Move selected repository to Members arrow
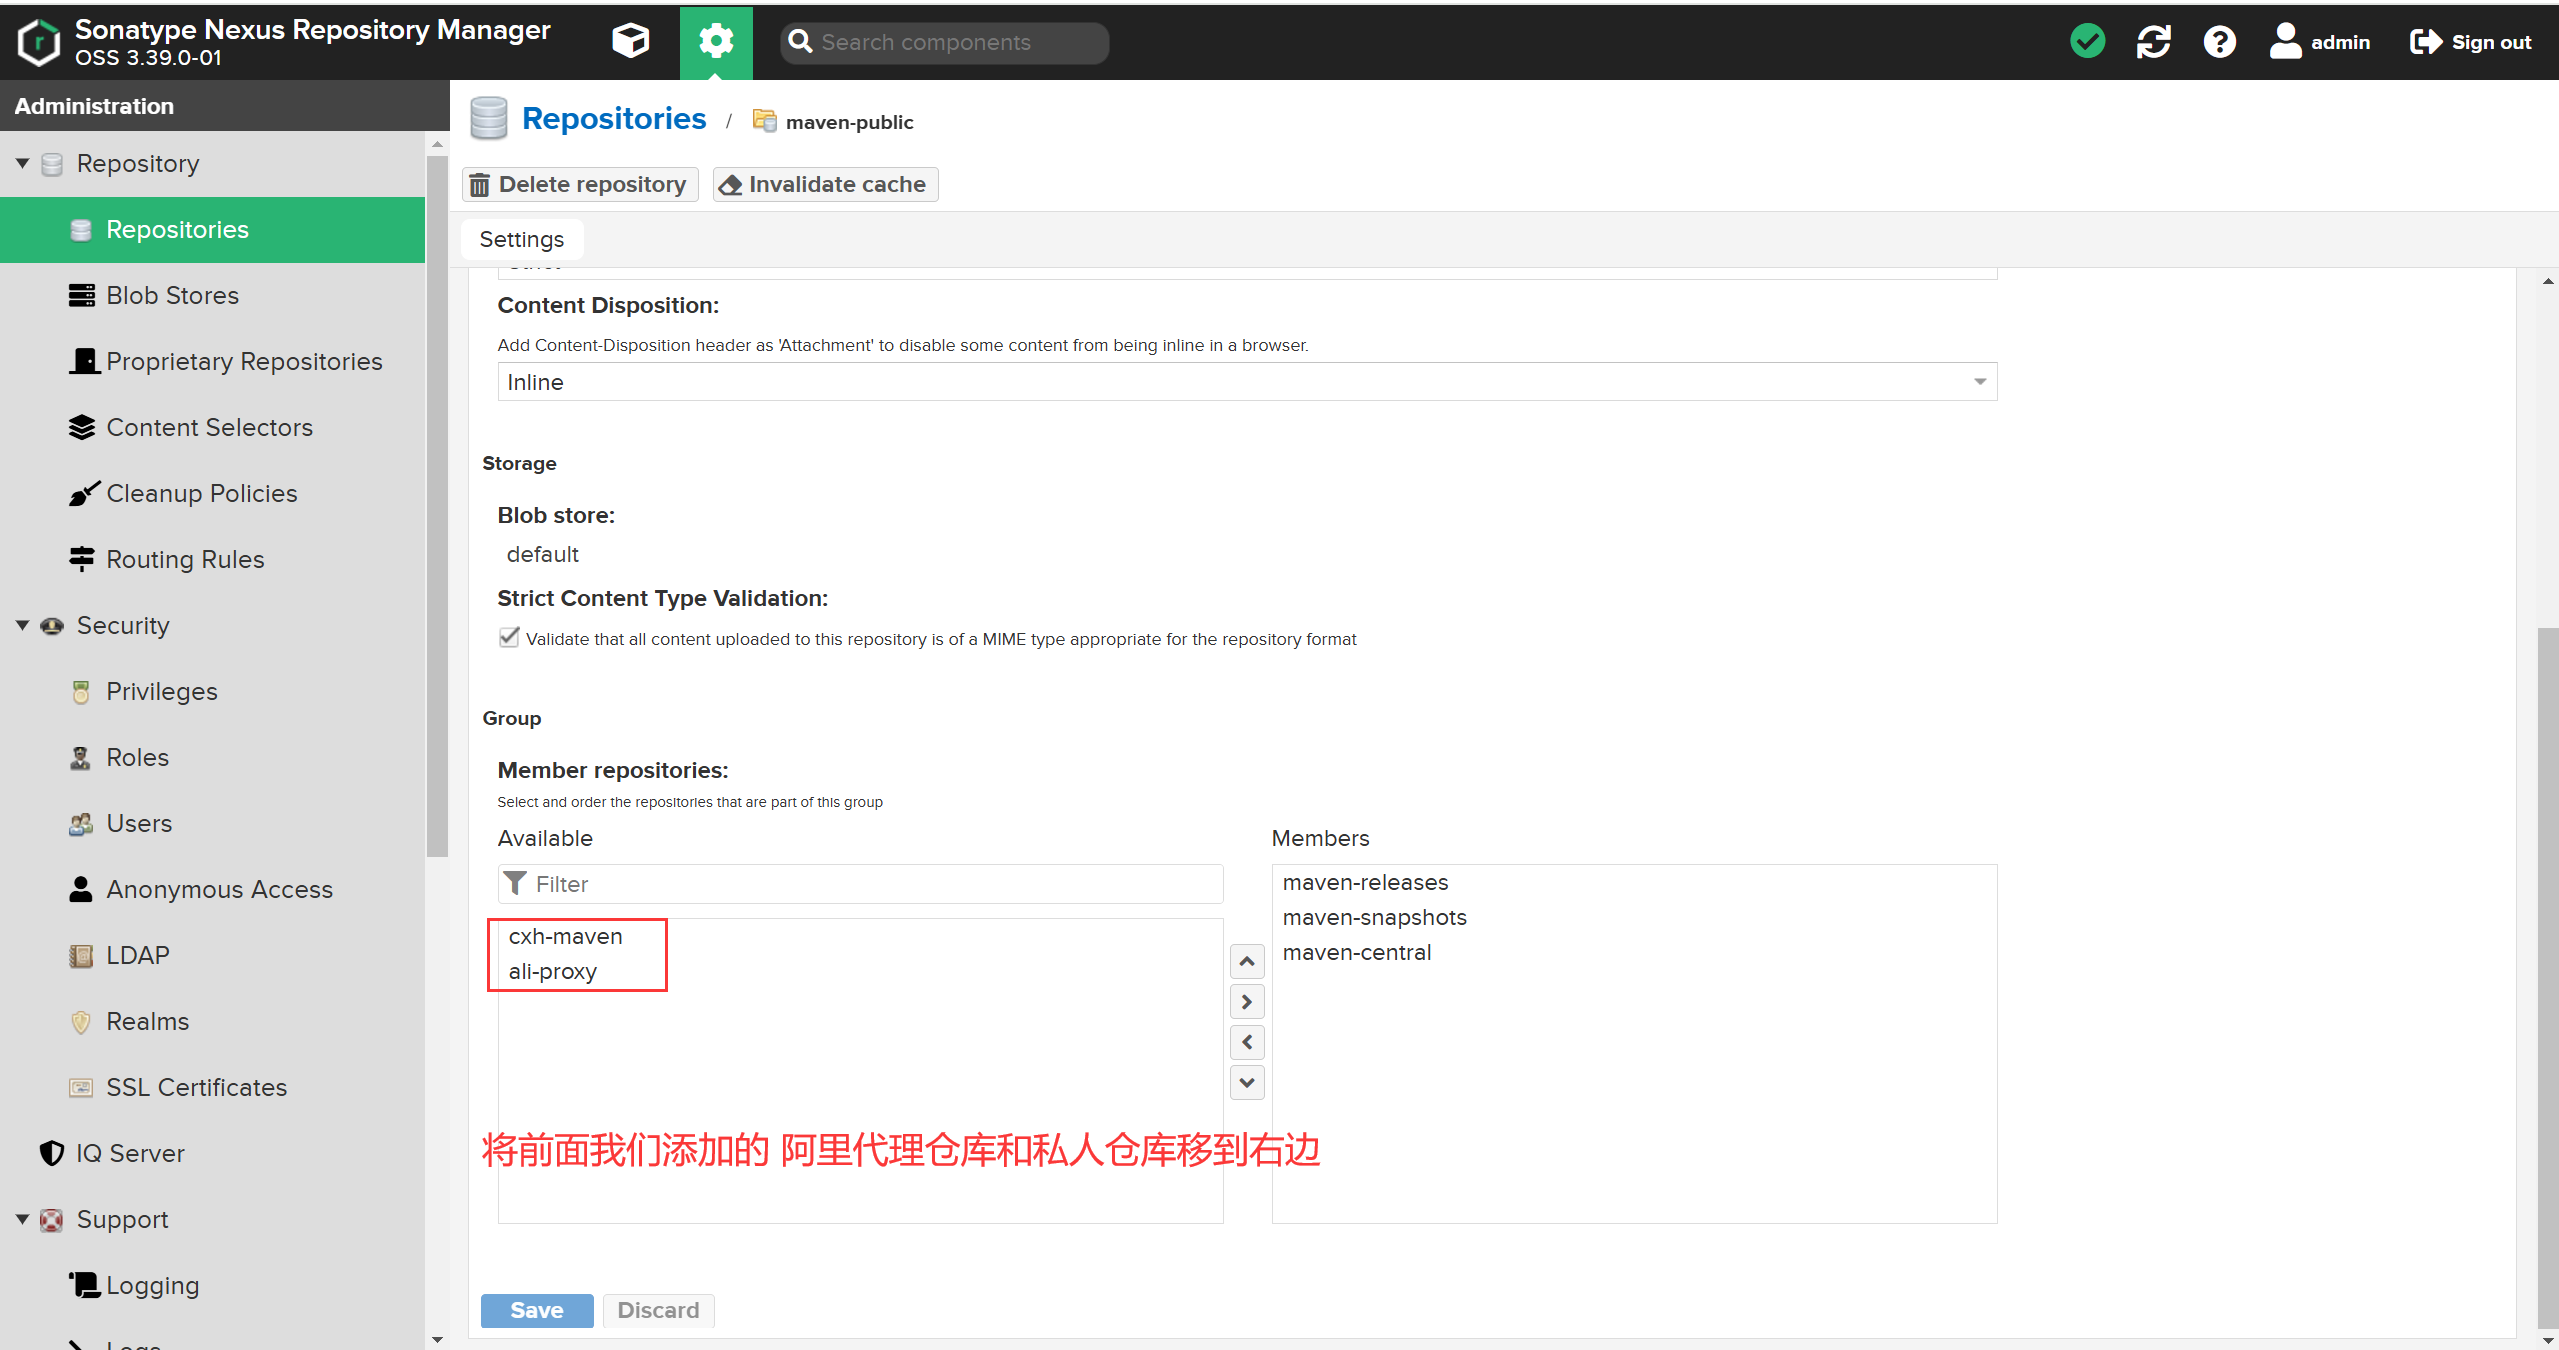The height and width of the screenshot is (1350, 2559). click(1247, 1001)
